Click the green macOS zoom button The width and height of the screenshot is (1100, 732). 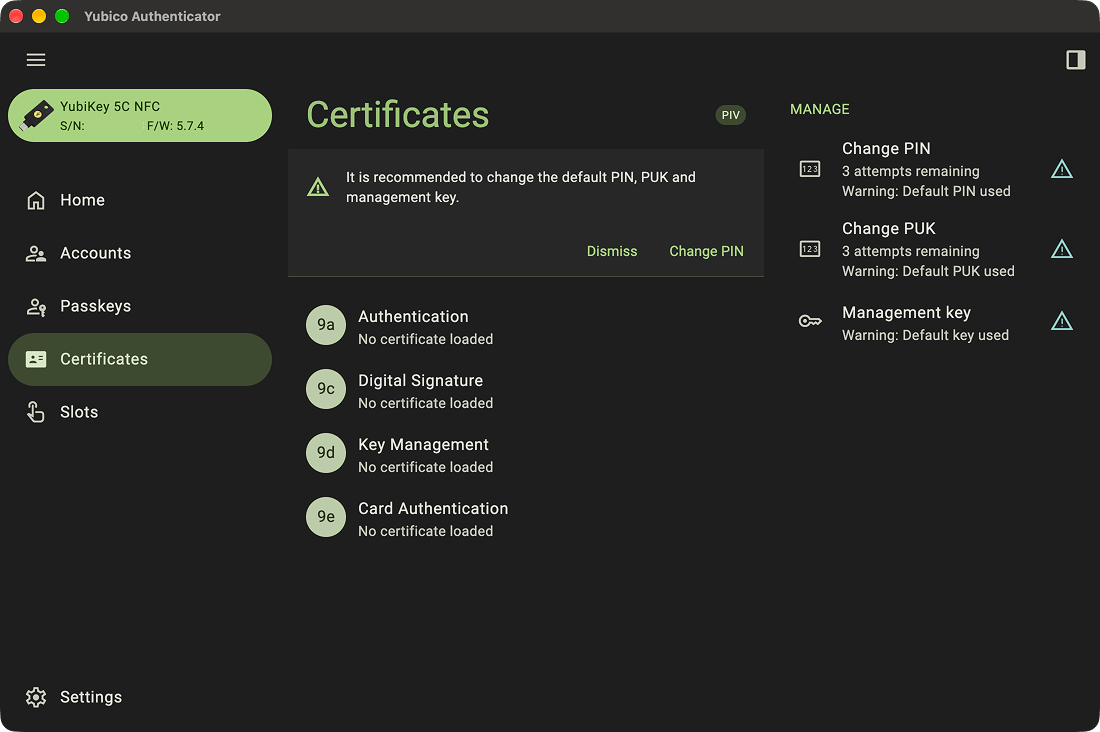tap(62, 16)
